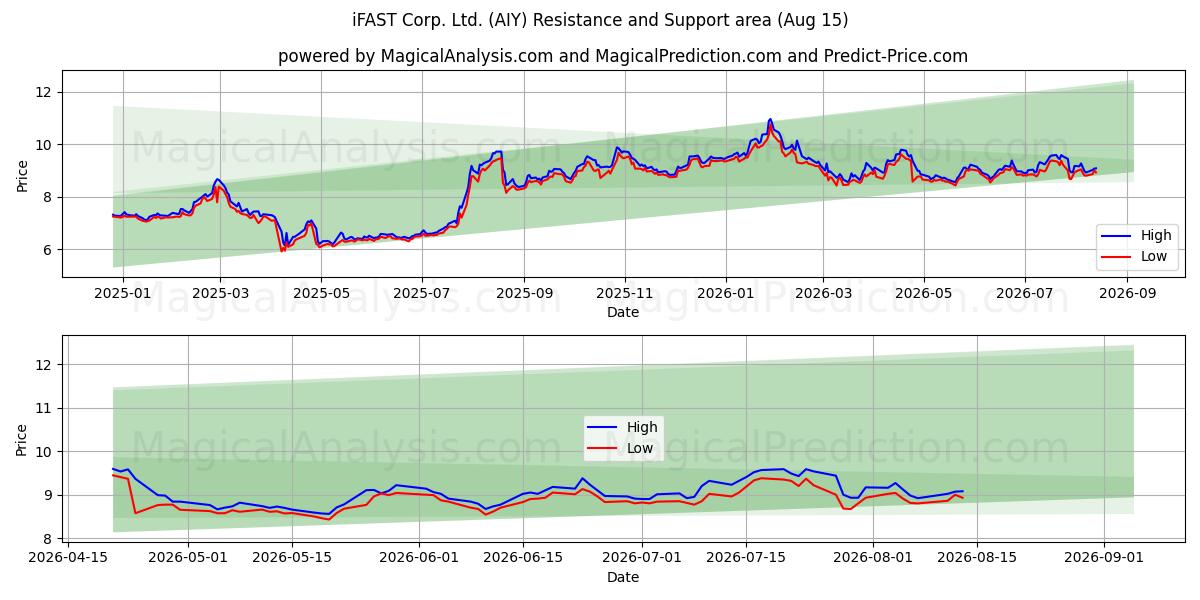
Task: Click the '11' price tick on the bottom chart
Action: [46, 408]
